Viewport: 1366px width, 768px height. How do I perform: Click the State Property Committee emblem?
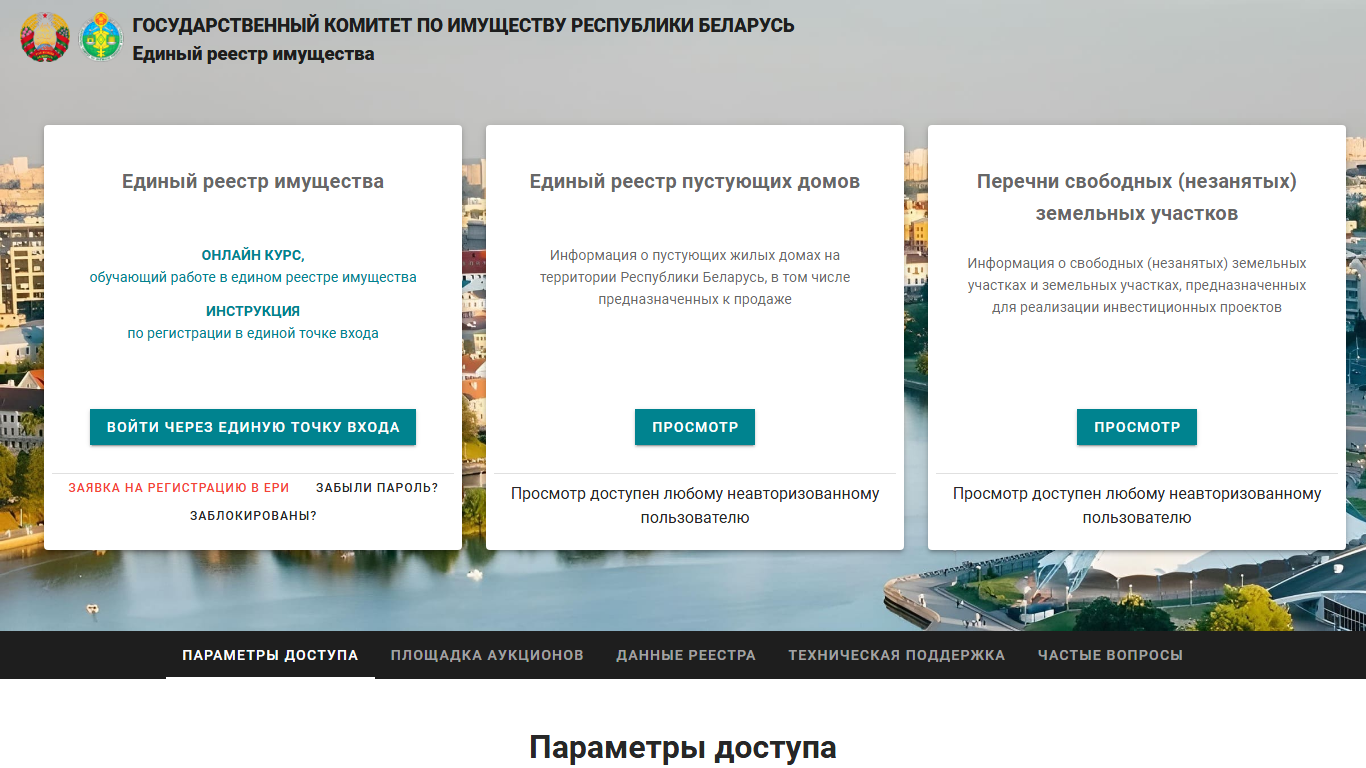point(100,36)
